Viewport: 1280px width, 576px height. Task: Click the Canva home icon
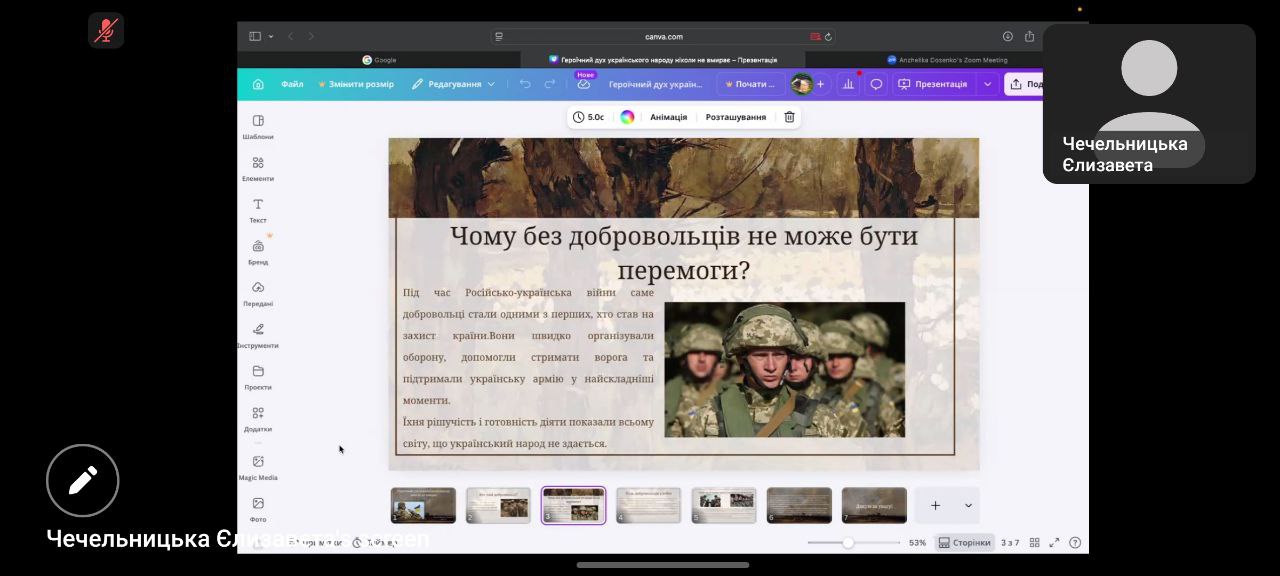click(258, 84)
